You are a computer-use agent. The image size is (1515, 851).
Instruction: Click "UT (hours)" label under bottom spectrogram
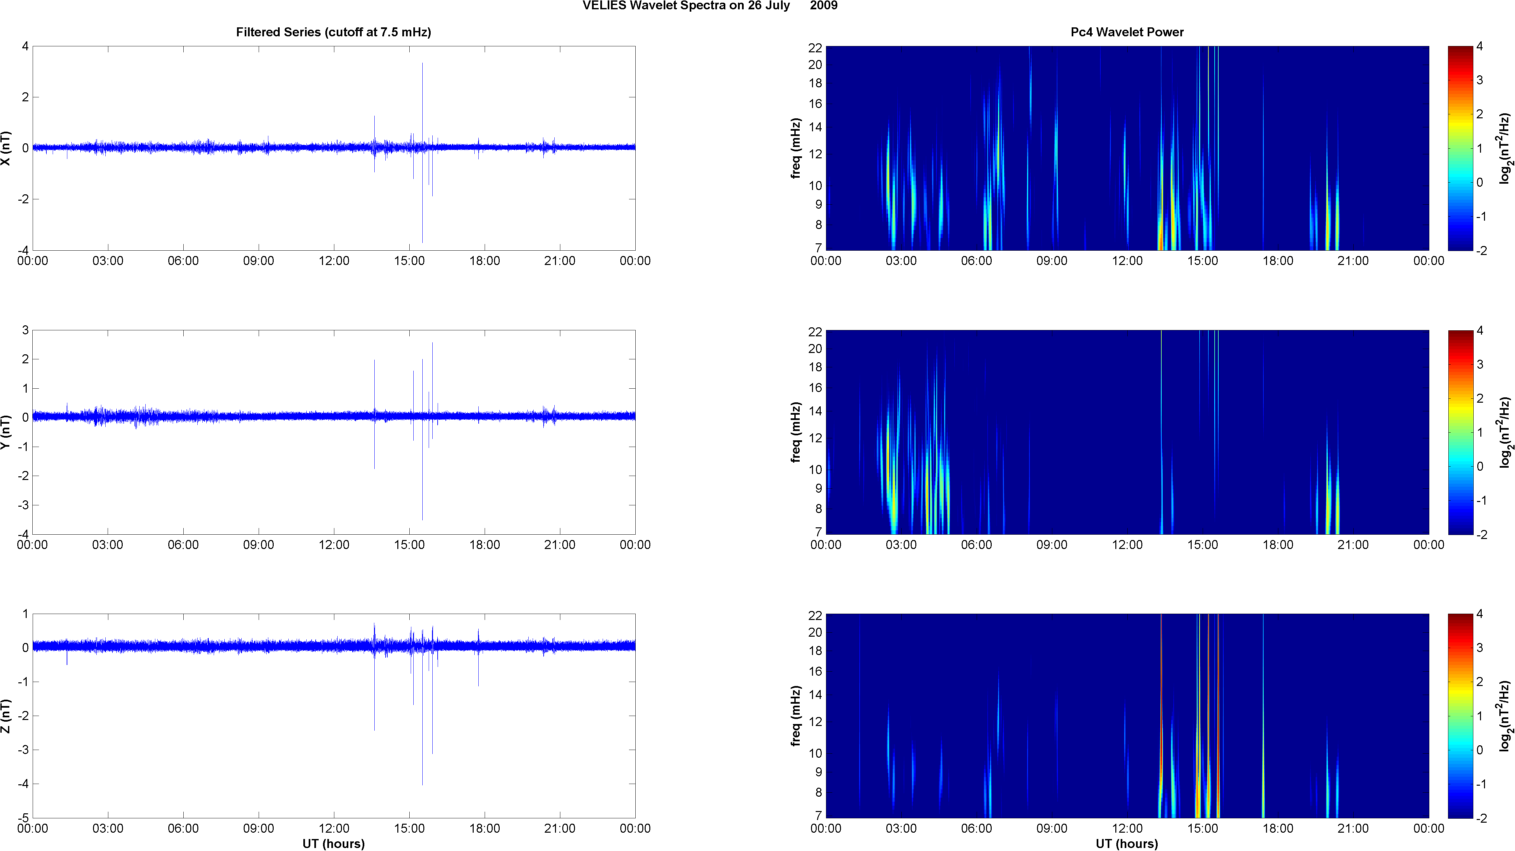tap(1127, 843)
